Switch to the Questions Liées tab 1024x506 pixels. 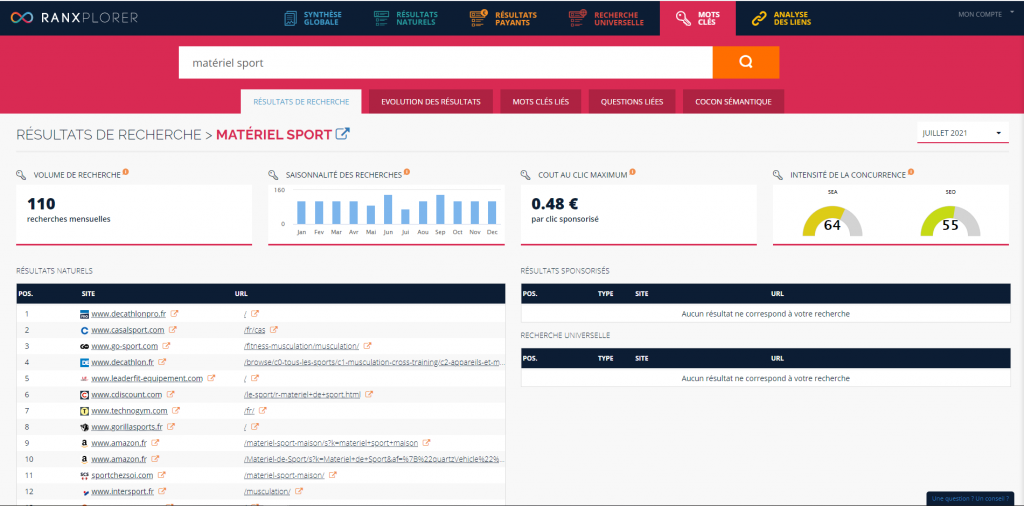click(632, 102)
